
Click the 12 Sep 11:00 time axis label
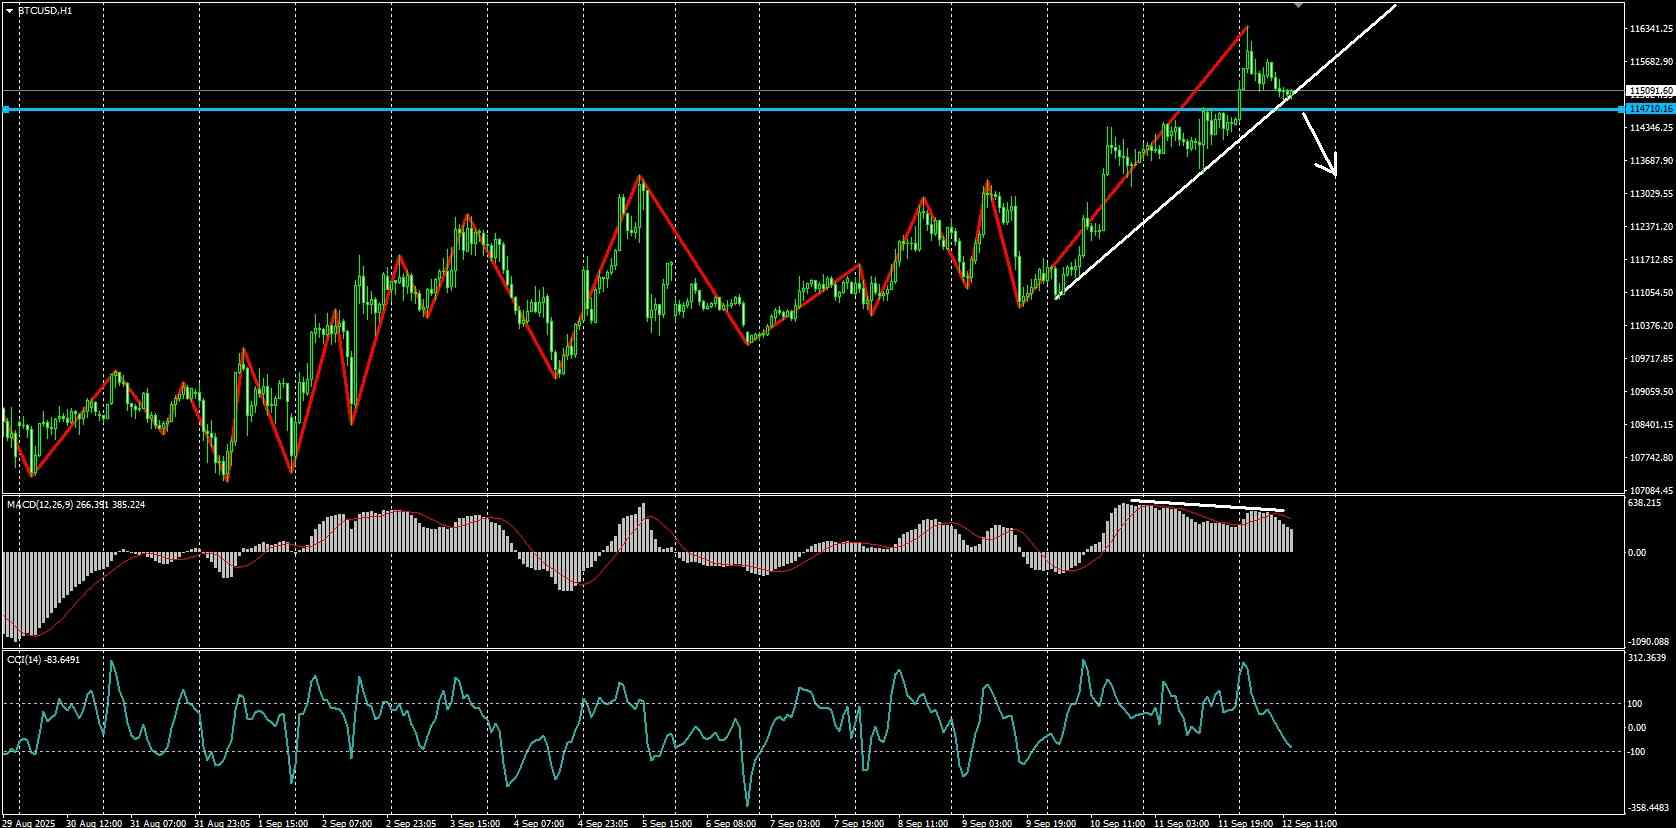click(1309, 823)
